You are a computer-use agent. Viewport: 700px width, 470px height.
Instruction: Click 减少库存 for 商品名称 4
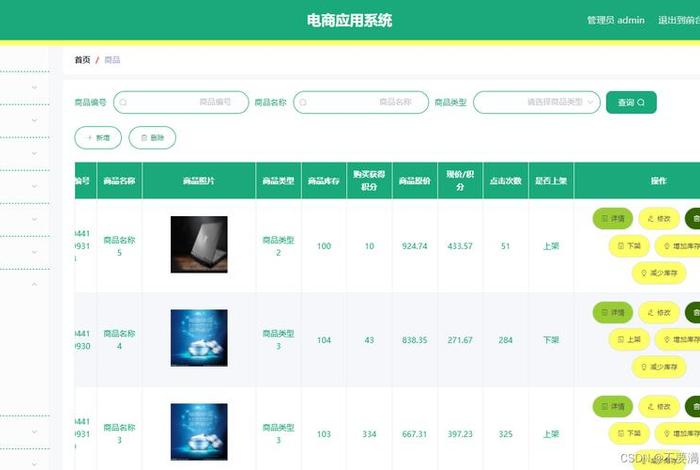pyautogui.click(x=659, y=367)
